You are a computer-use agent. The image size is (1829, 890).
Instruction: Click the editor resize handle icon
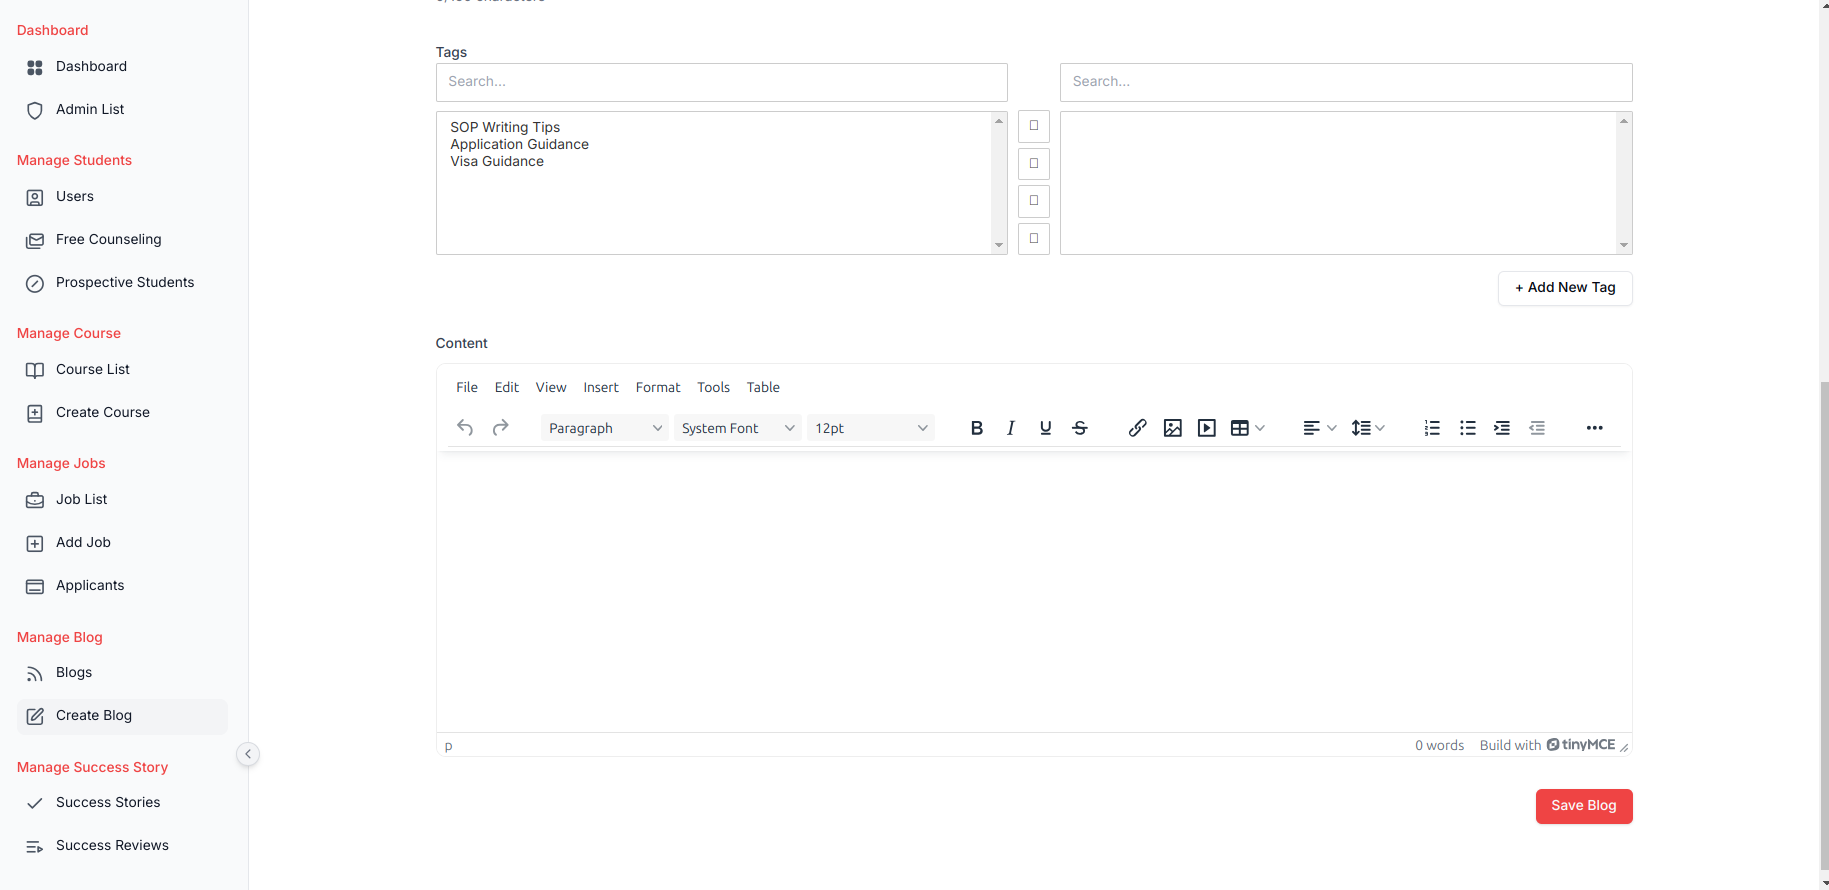[x=1624, y=747]
